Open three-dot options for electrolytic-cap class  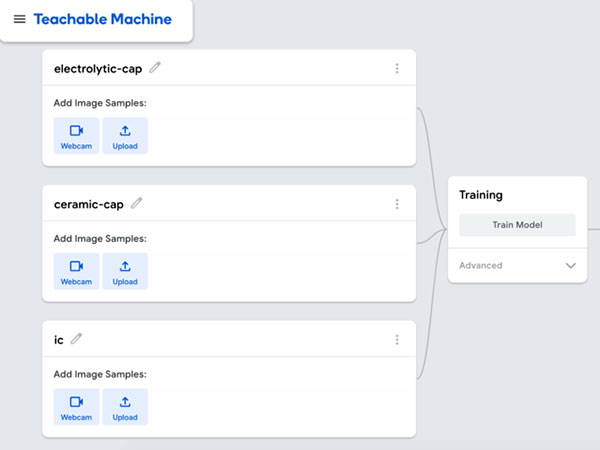397,69
